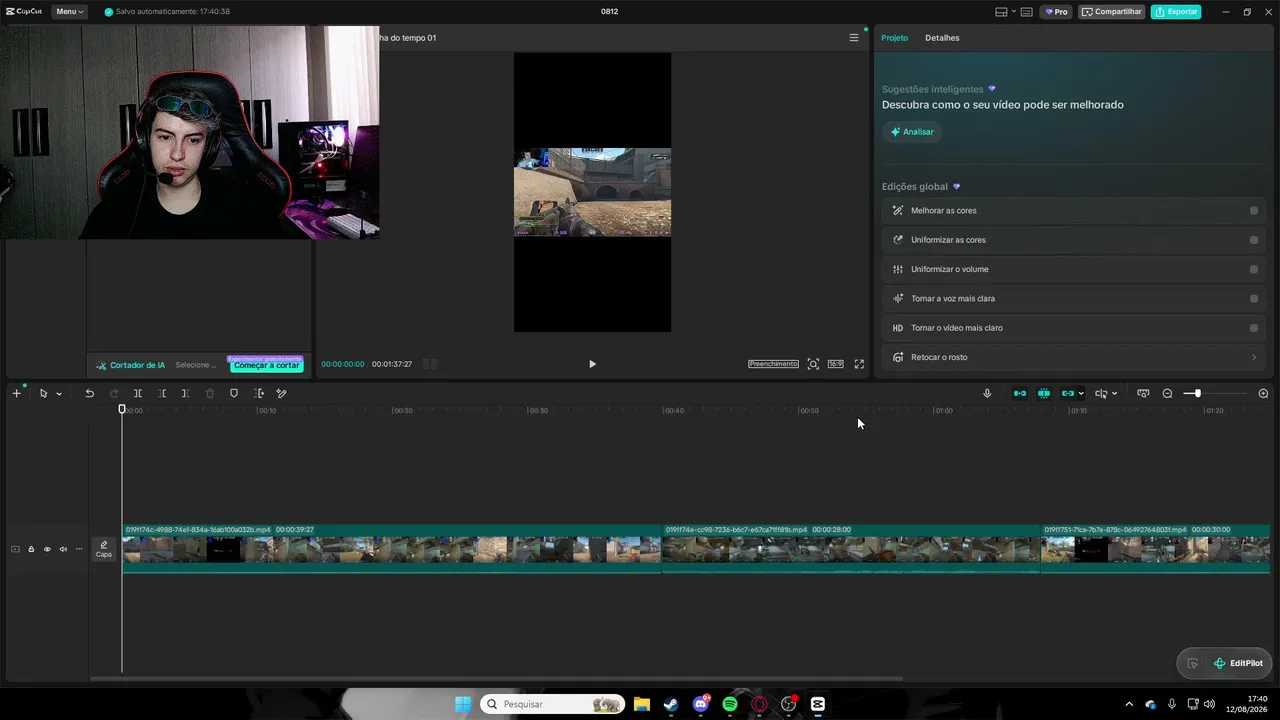Viewport: 1280px width, 720px height.
Task: Click the Capa cover edit button
Action: (104, 549)
